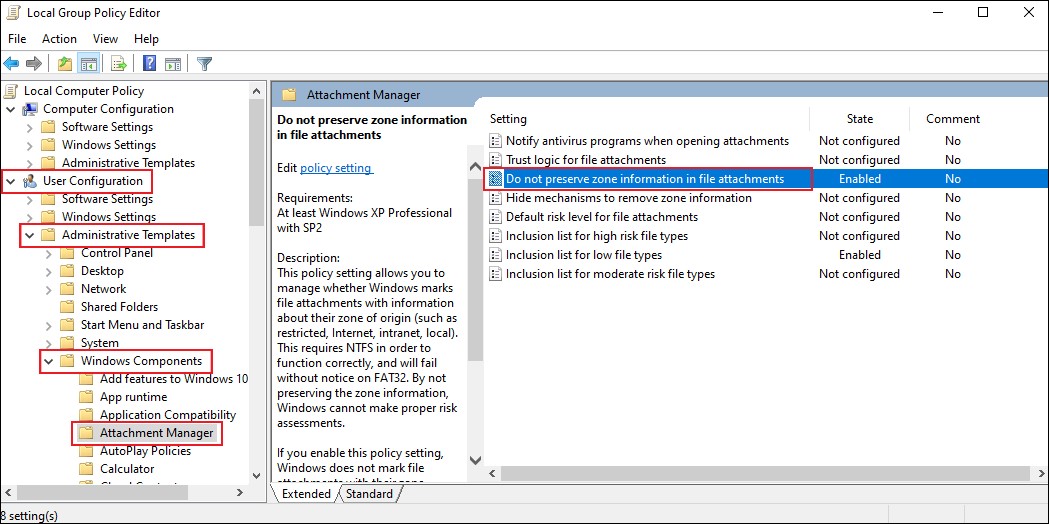
Task: Click policy icon for Hide mechanisms setting
Action: point(496,198)
